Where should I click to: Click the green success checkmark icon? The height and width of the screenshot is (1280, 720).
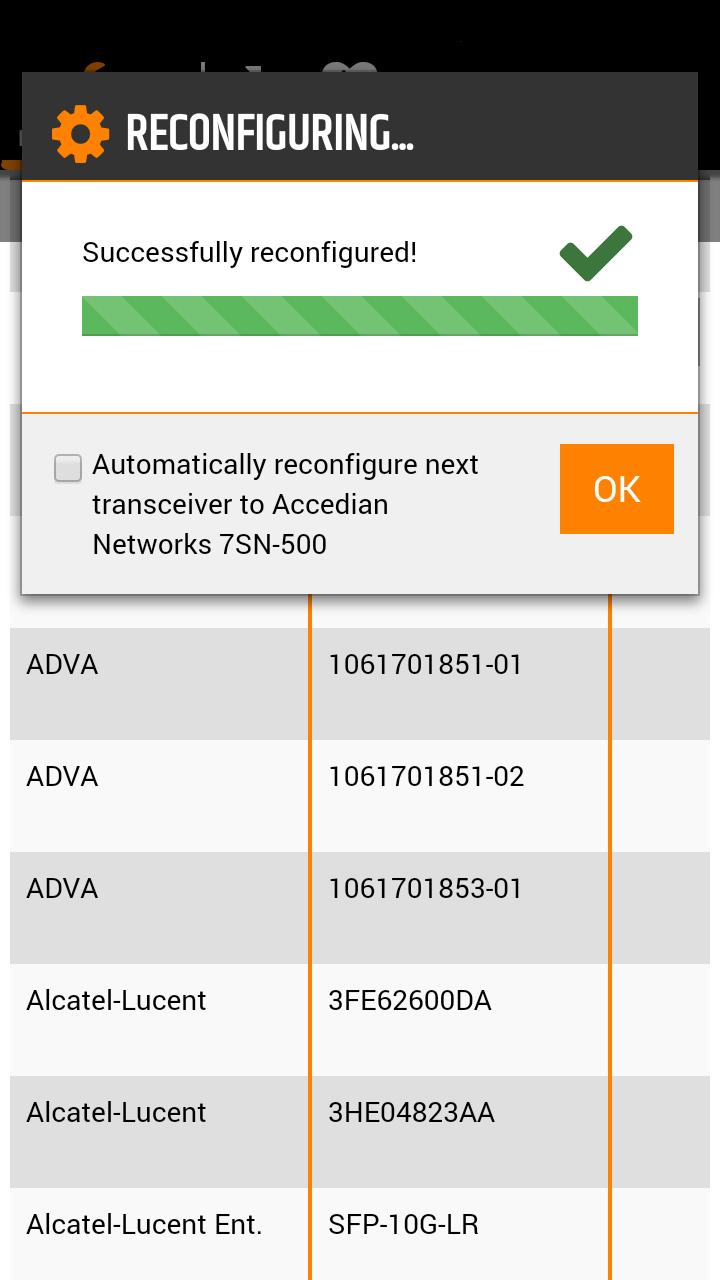[596, 254]
